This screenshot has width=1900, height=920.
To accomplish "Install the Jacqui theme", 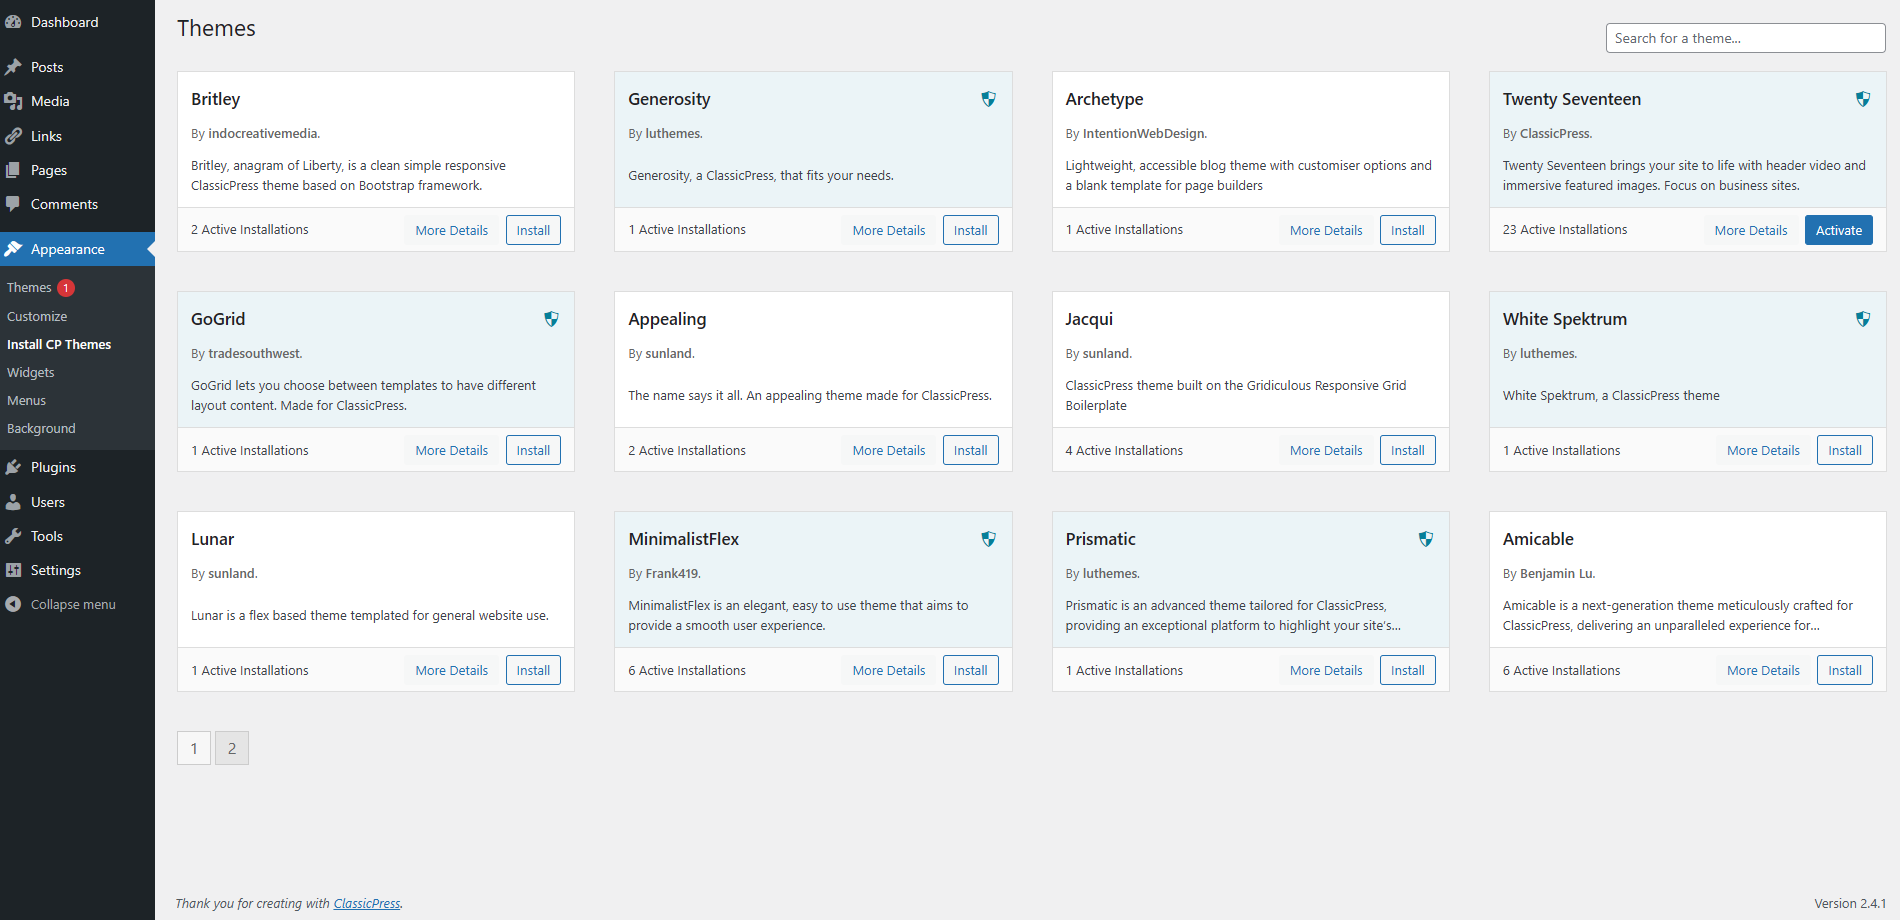I will click(x=1408, y=450).
